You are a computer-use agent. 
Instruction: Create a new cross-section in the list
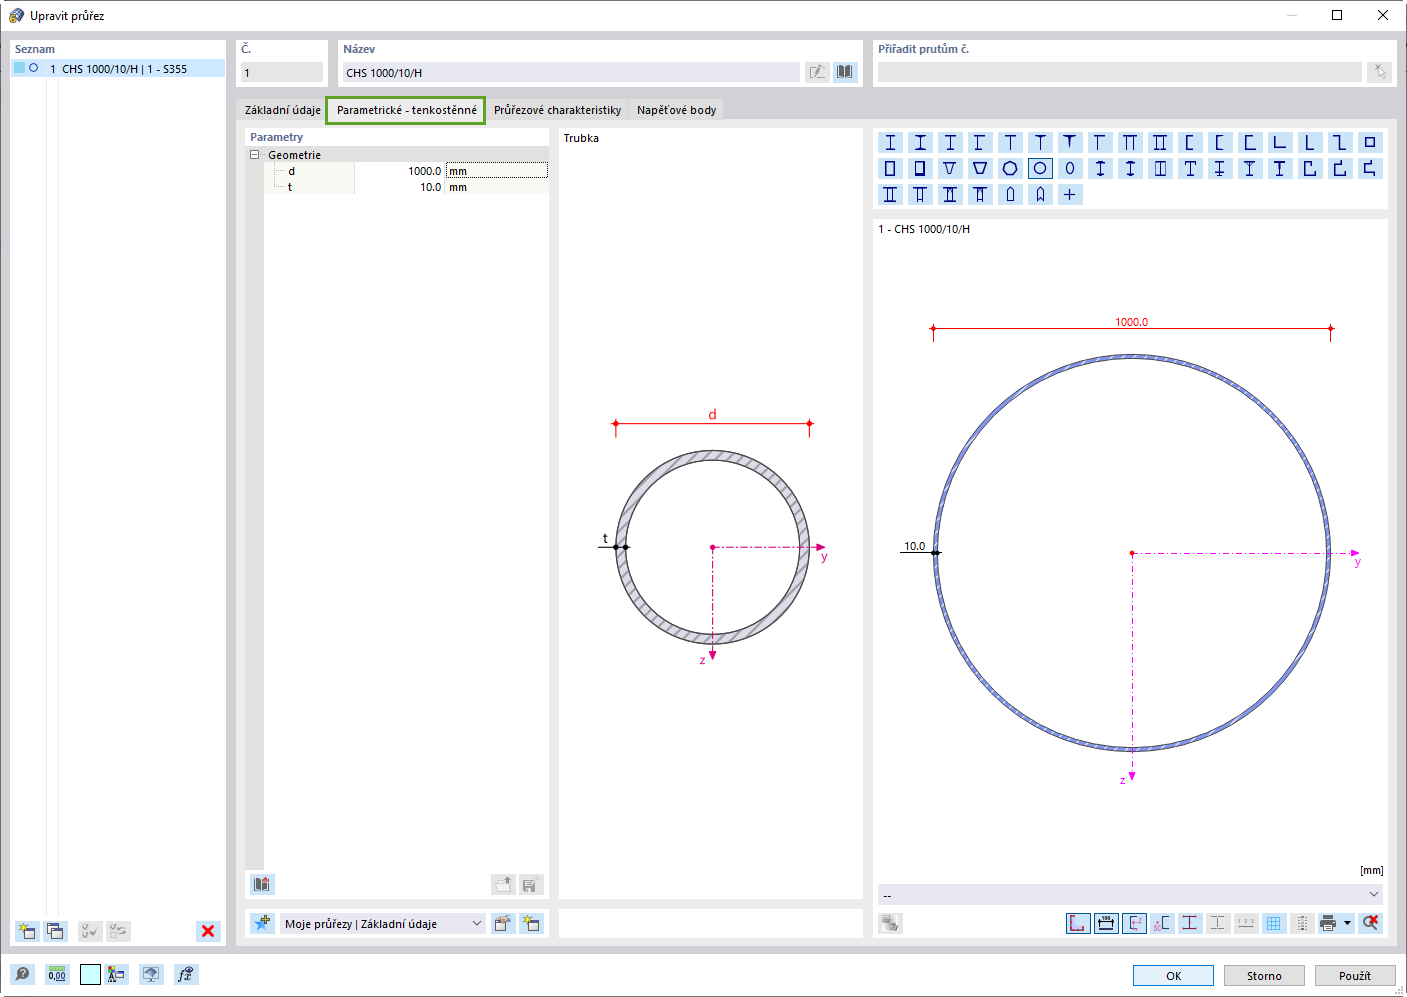pos(26,931)
